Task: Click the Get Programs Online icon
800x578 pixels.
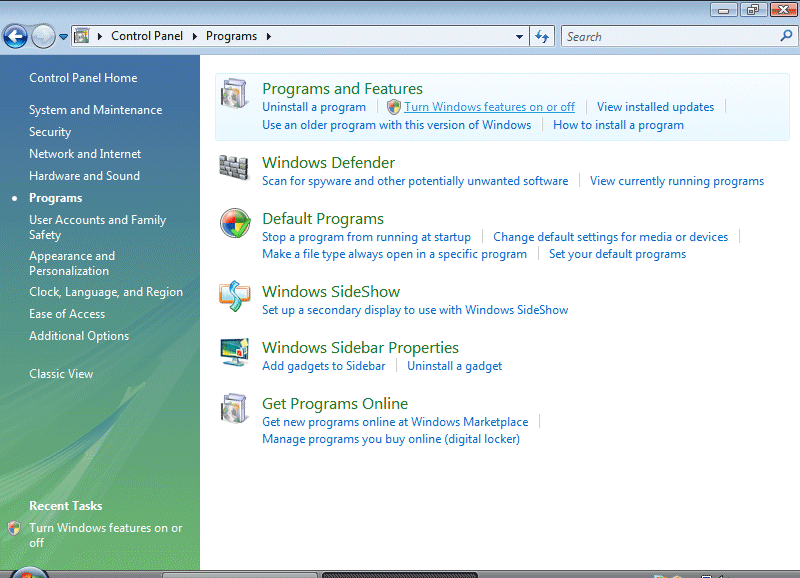Action: pyautogui.click(x=234, y=409)
